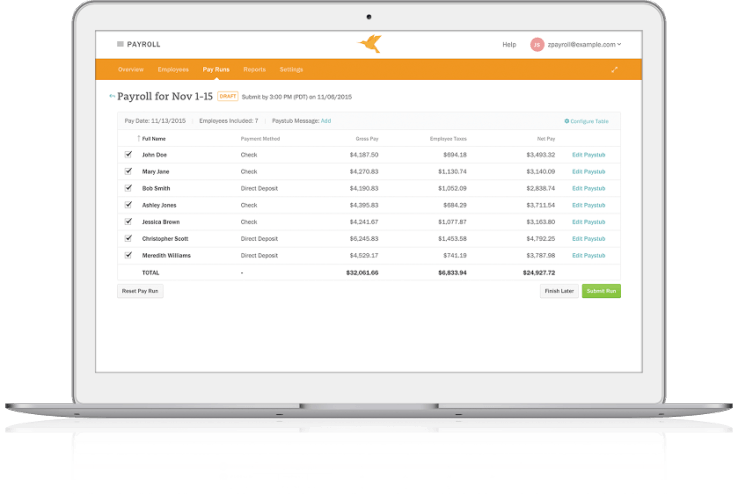Image resolution: width=738 pixels, height=494 pixels.
Task: Open the zpayroll@example.com account dropdown
Action: click(x=584, y=44)
